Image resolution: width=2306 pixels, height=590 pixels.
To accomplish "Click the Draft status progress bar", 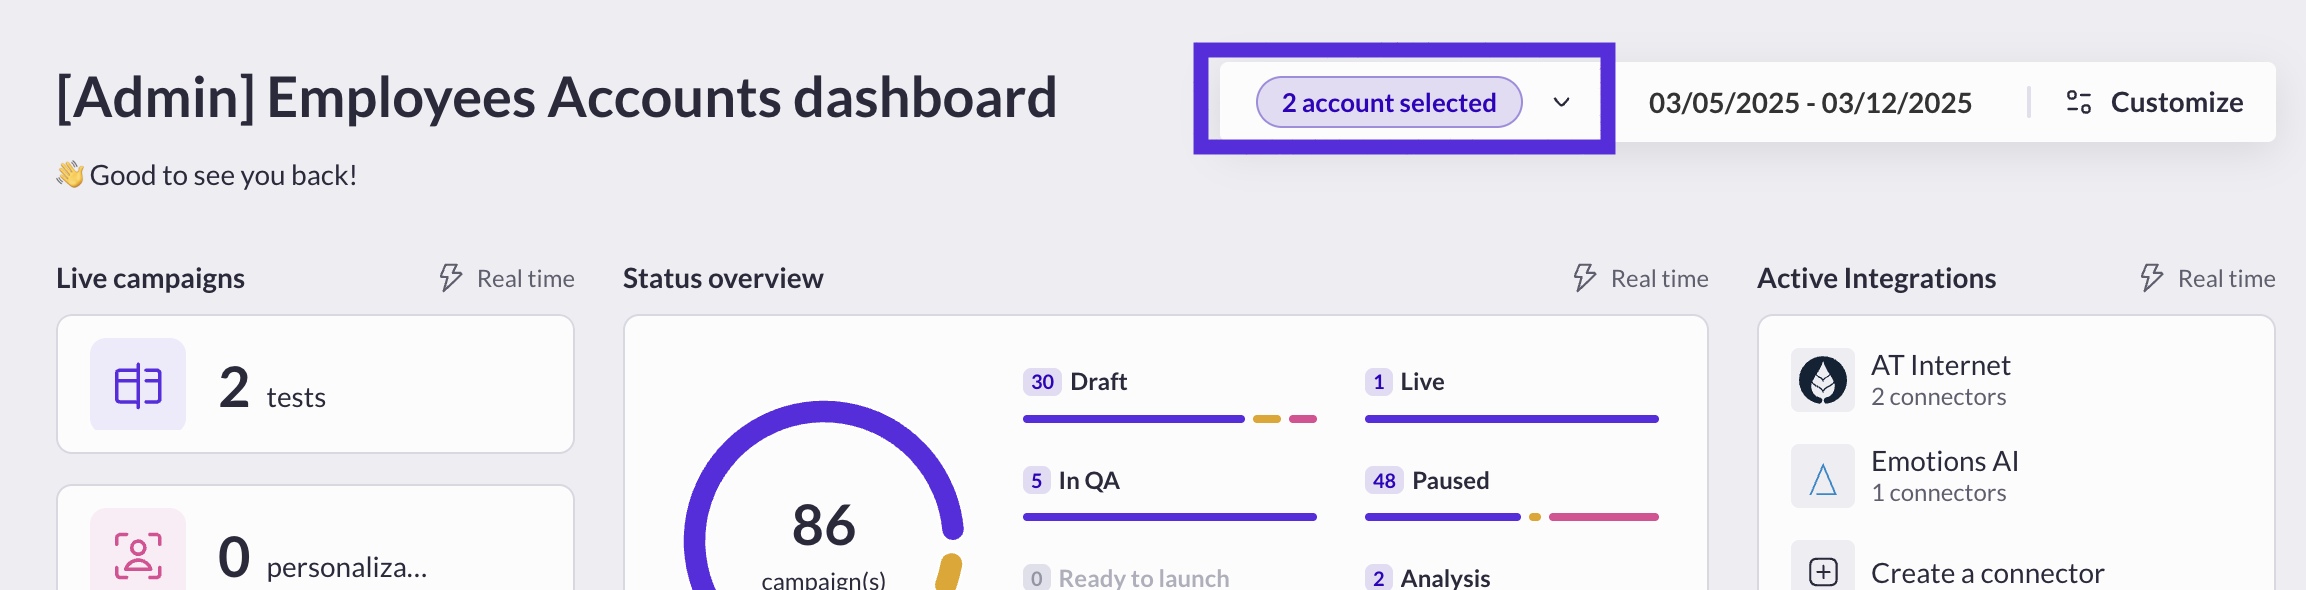I will (1170, 419).
